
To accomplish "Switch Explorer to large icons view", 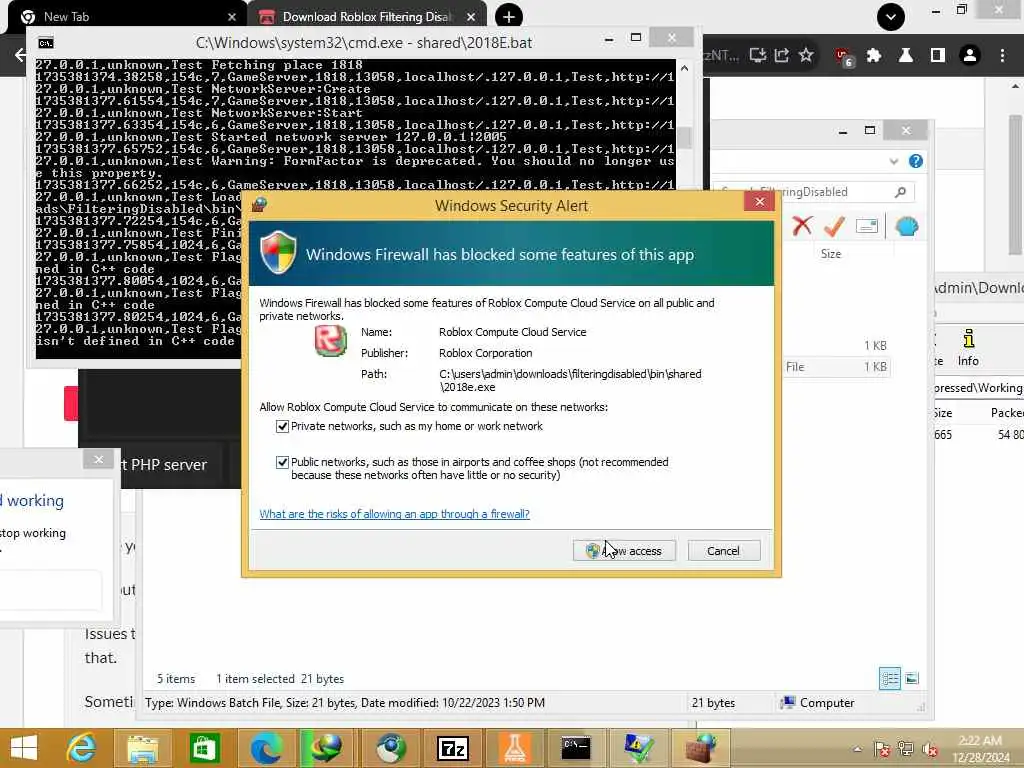I will tap(912, 679).
